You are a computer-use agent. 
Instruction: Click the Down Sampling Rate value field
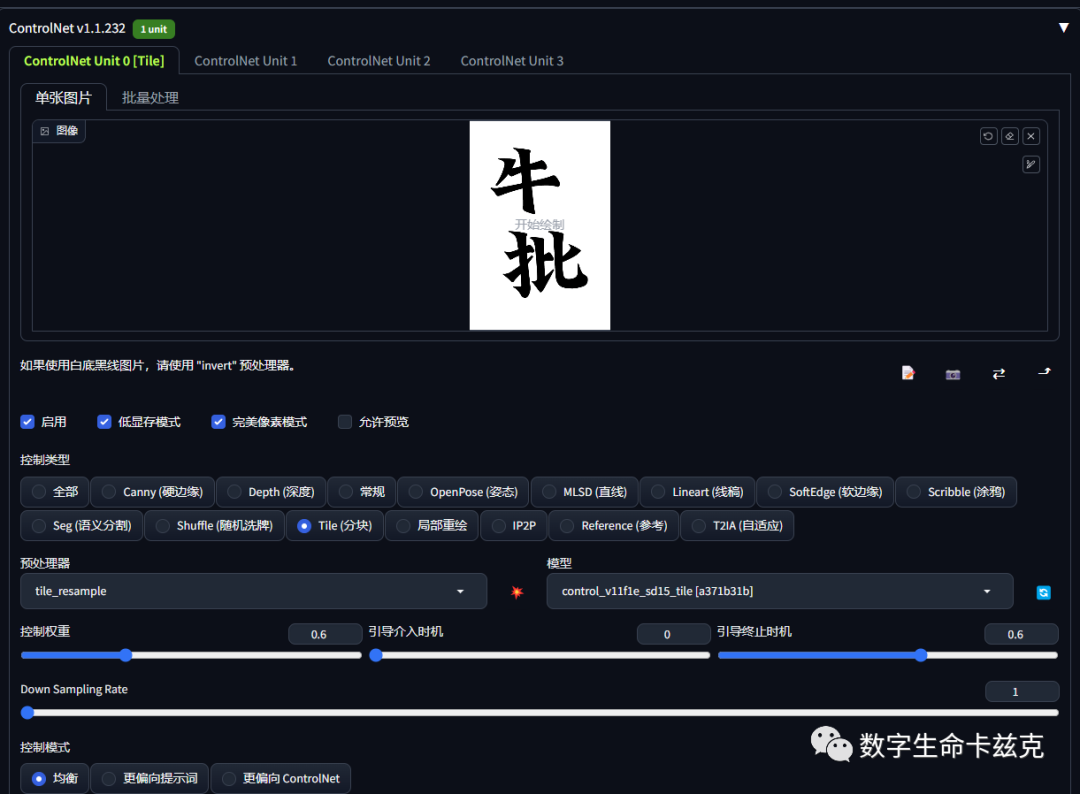(x=1022, y=691)
